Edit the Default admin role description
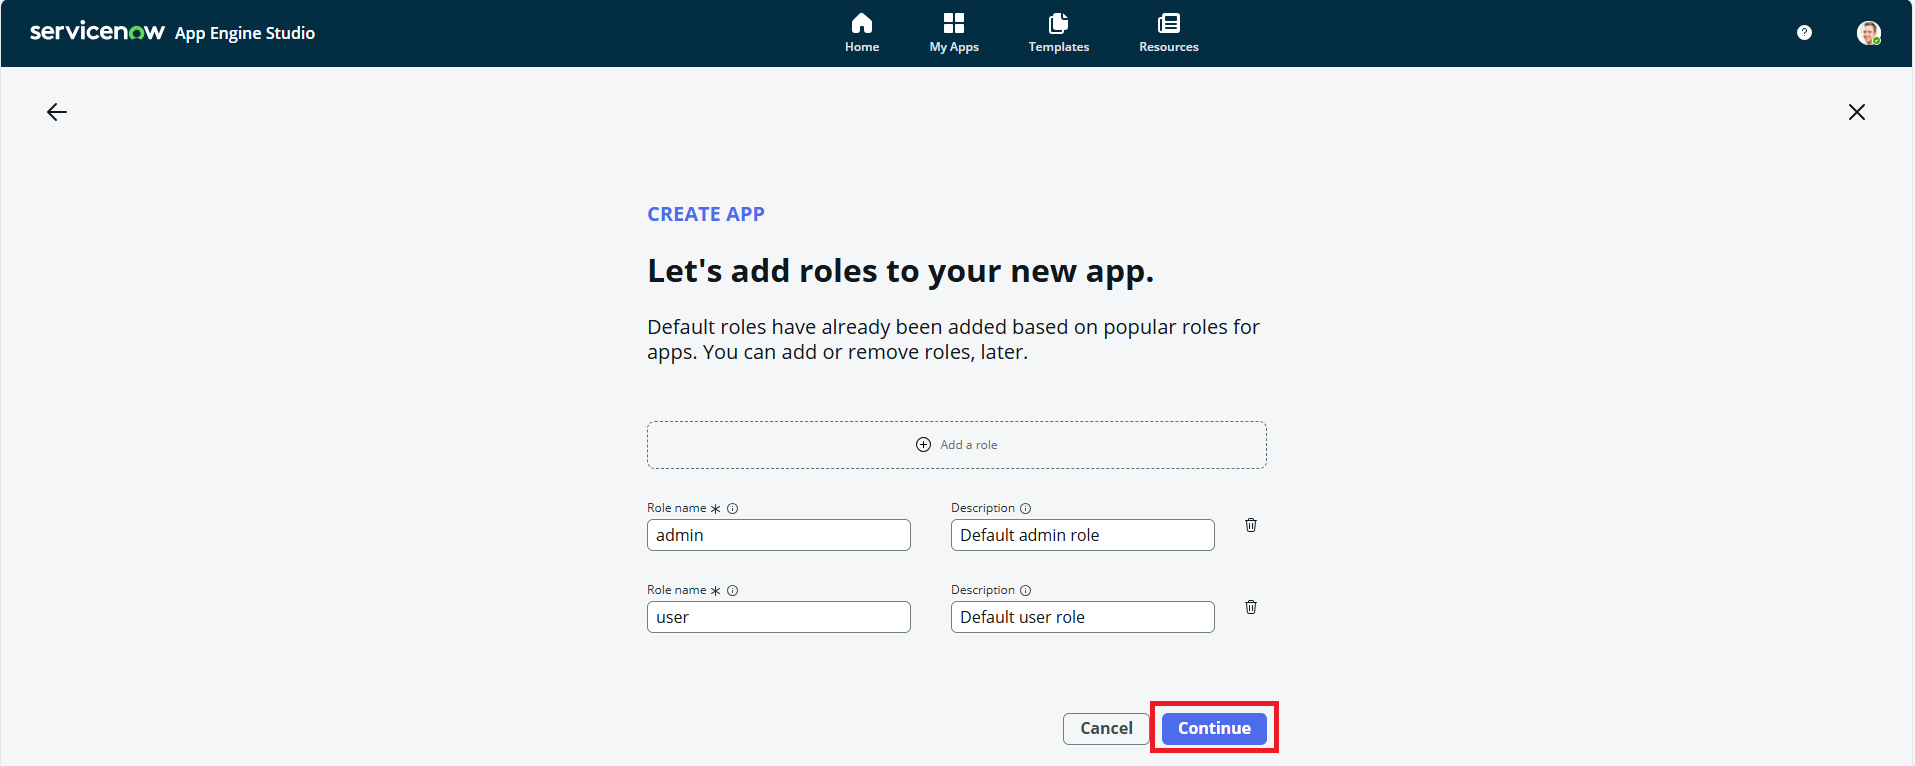Screen dimensions: 1915x766 pos(1082,535)
